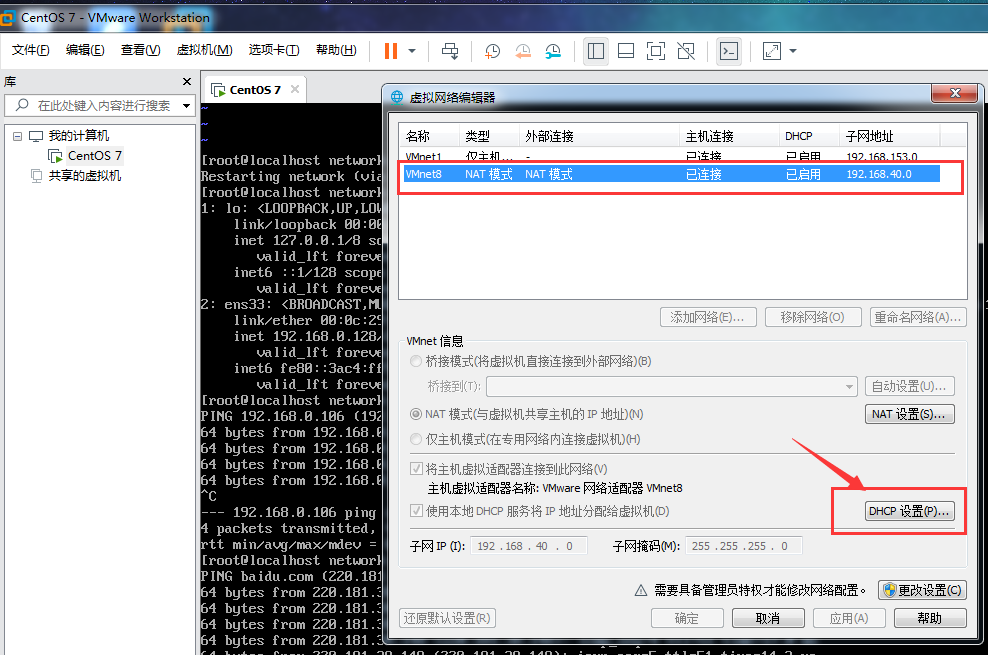The image size is (988, 655).
Task: Click the 帮助 button in the dialog
Action: coord(930,618)
